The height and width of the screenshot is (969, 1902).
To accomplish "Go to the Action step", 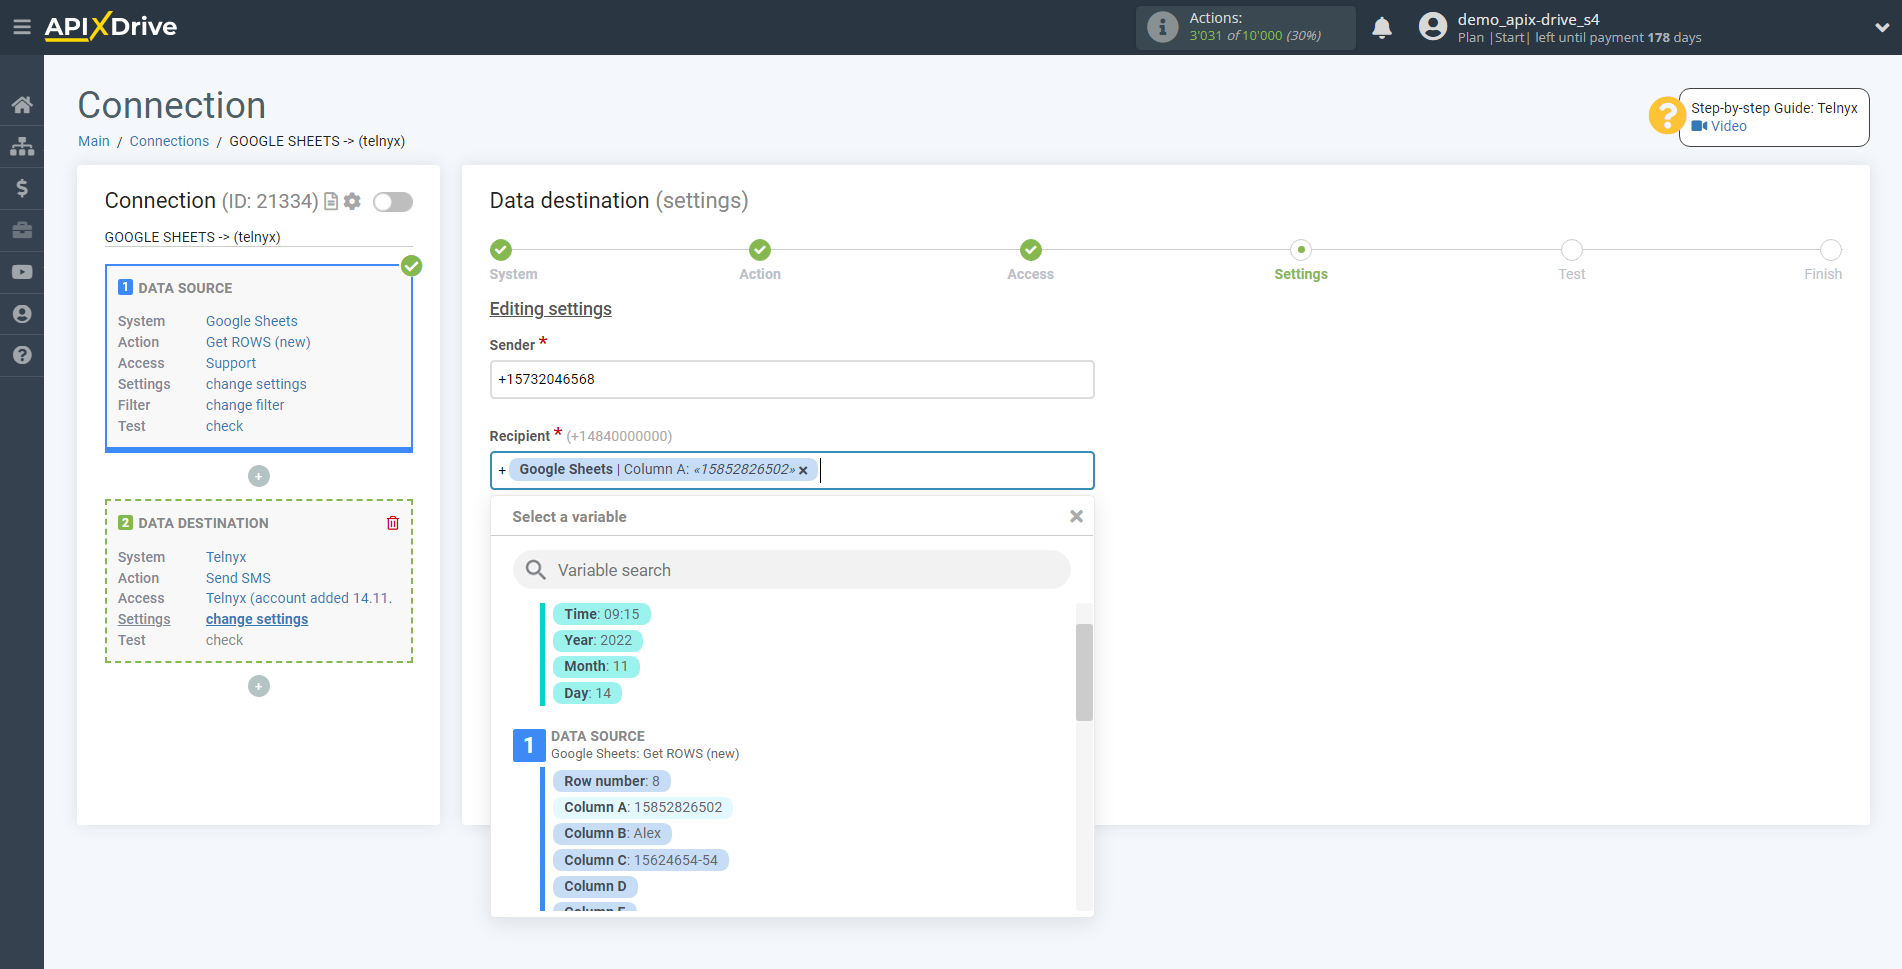I will (760, 250).
